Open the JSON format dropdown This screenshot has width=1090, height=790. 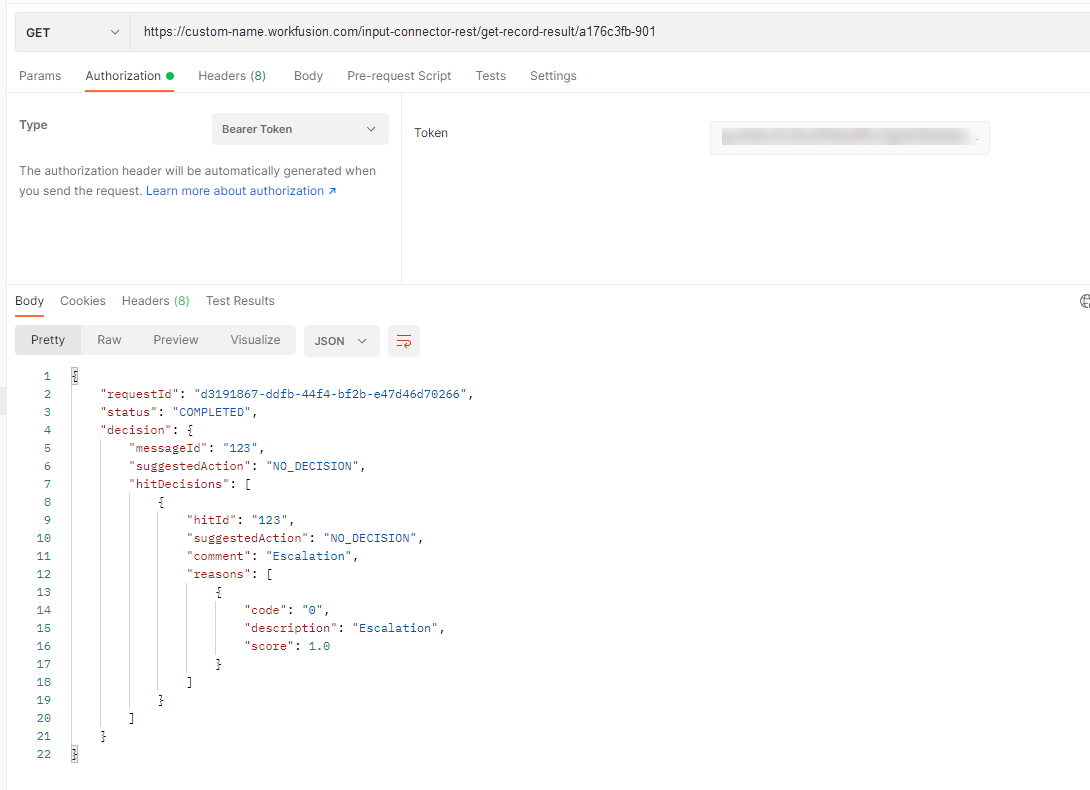(x=341, y=341)
